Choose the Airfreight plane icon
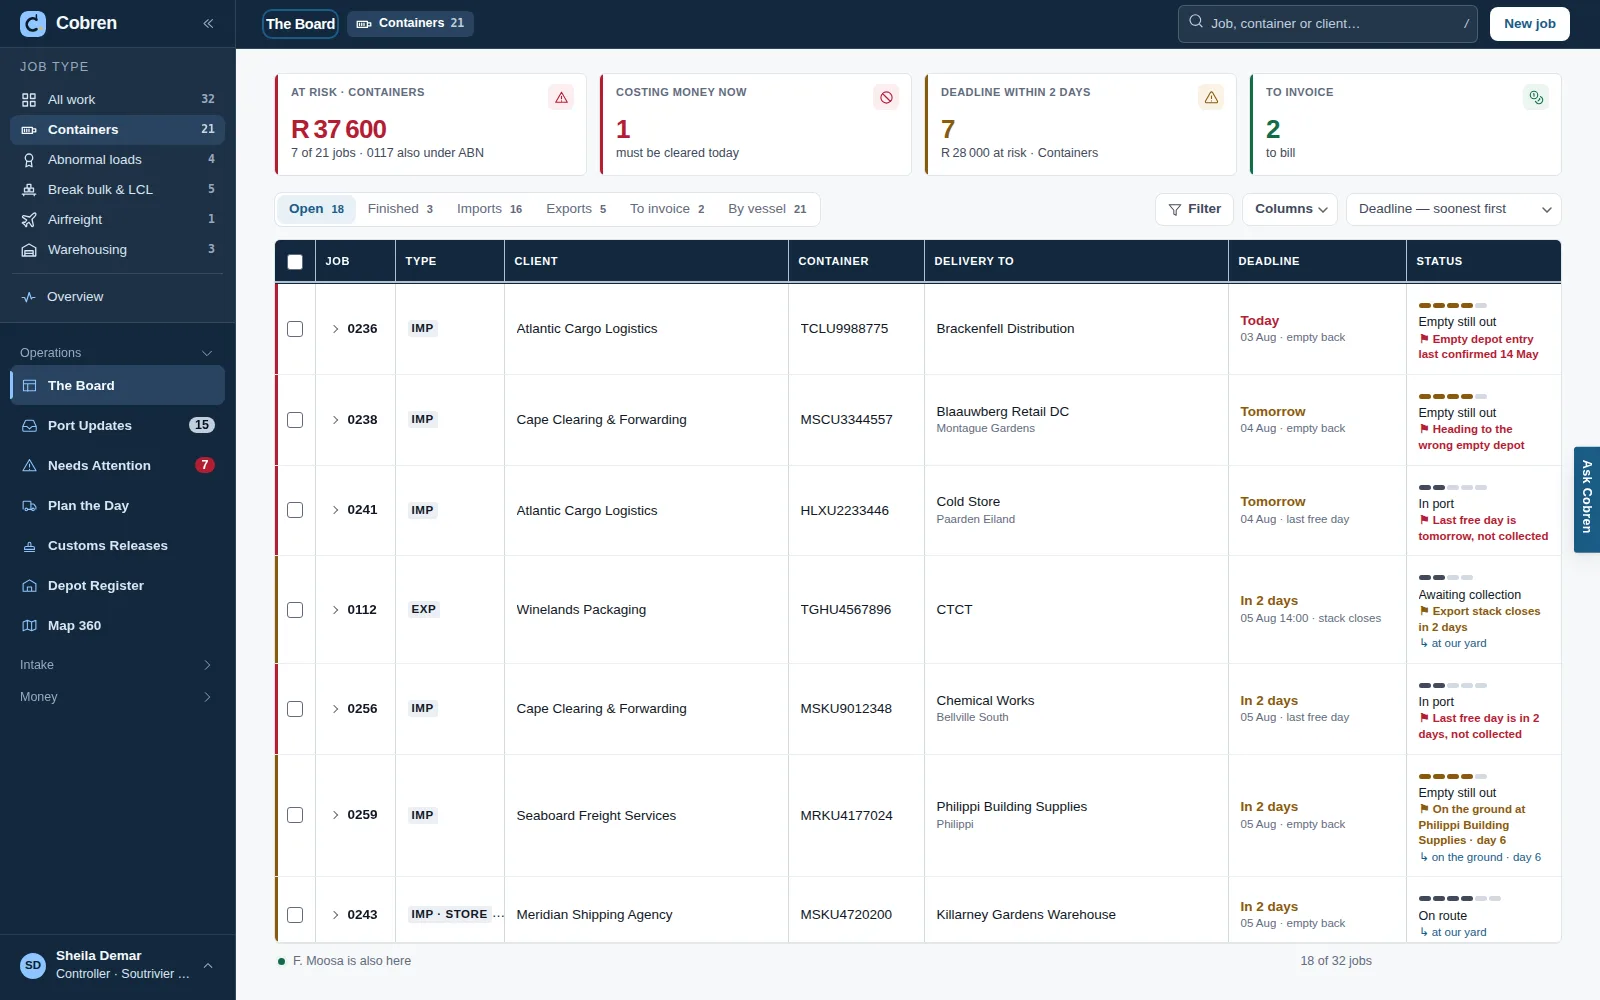The image size is (1600, 1000). click(29, 220)
